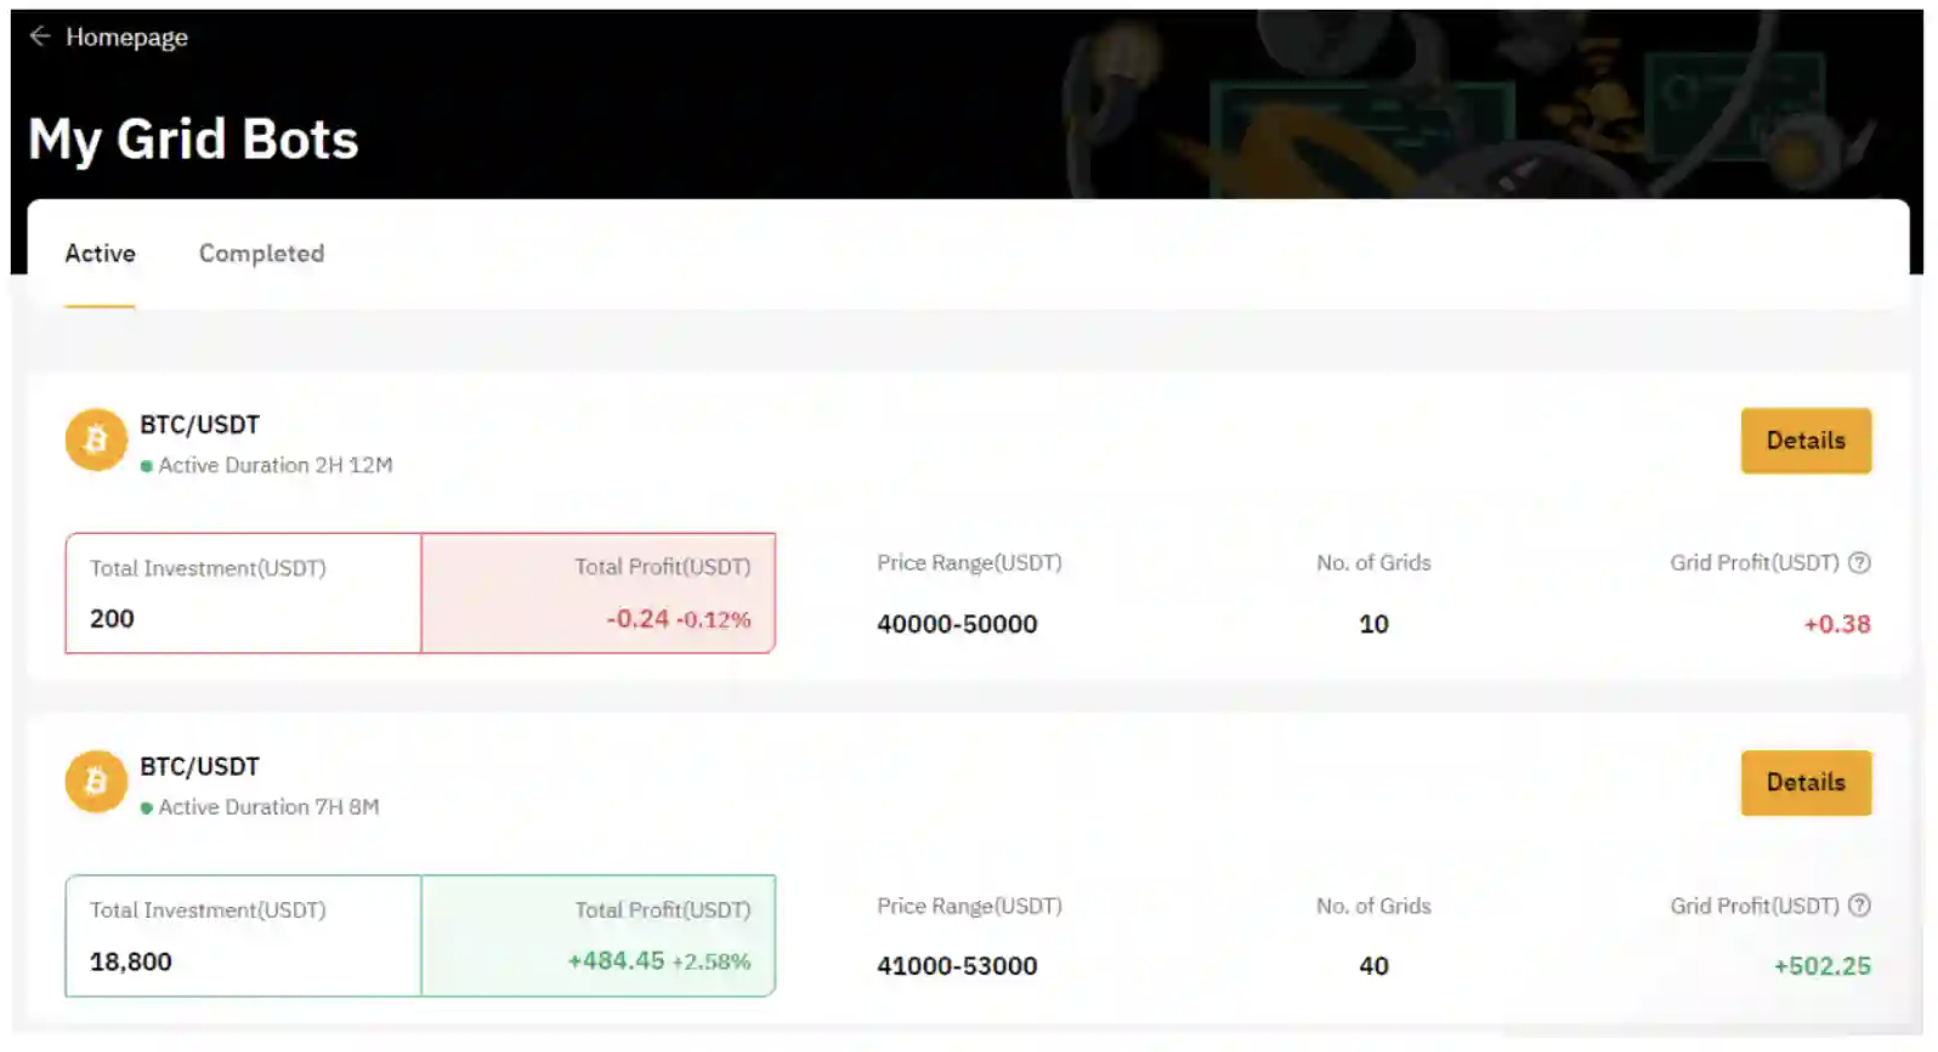This screenshot has height=1052, width=1938.
Task: Expand details for the 7H 8M grid bot
Action: pos(1805,783)
